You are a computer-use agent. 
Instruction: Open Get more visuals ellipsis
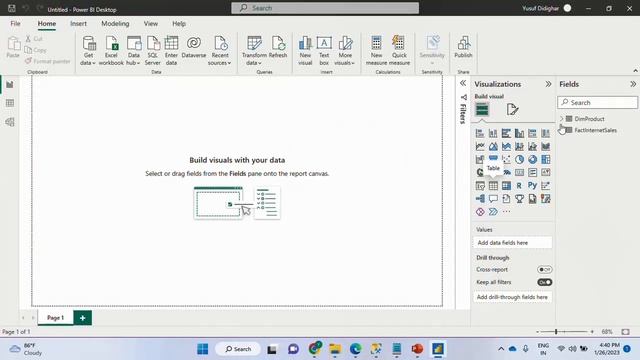pyautogui.click(x=506, y=212)
